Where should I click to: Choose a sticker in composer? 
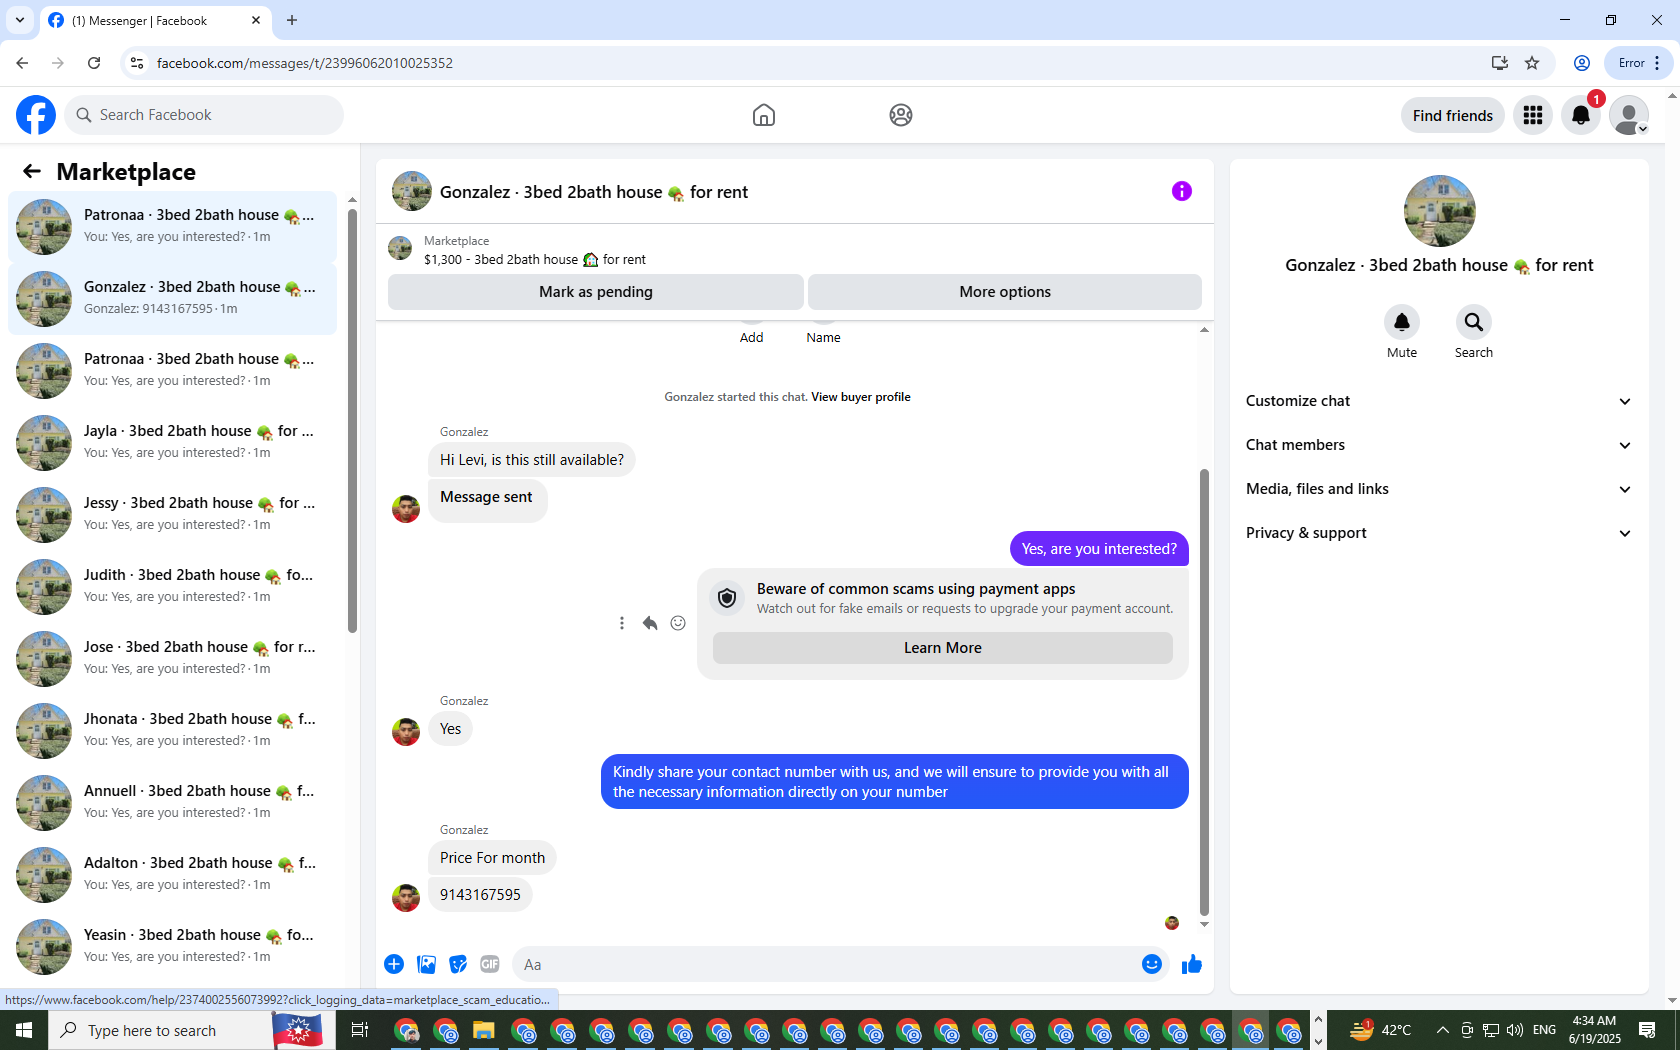pyautogui.click(x=458, y=964)
